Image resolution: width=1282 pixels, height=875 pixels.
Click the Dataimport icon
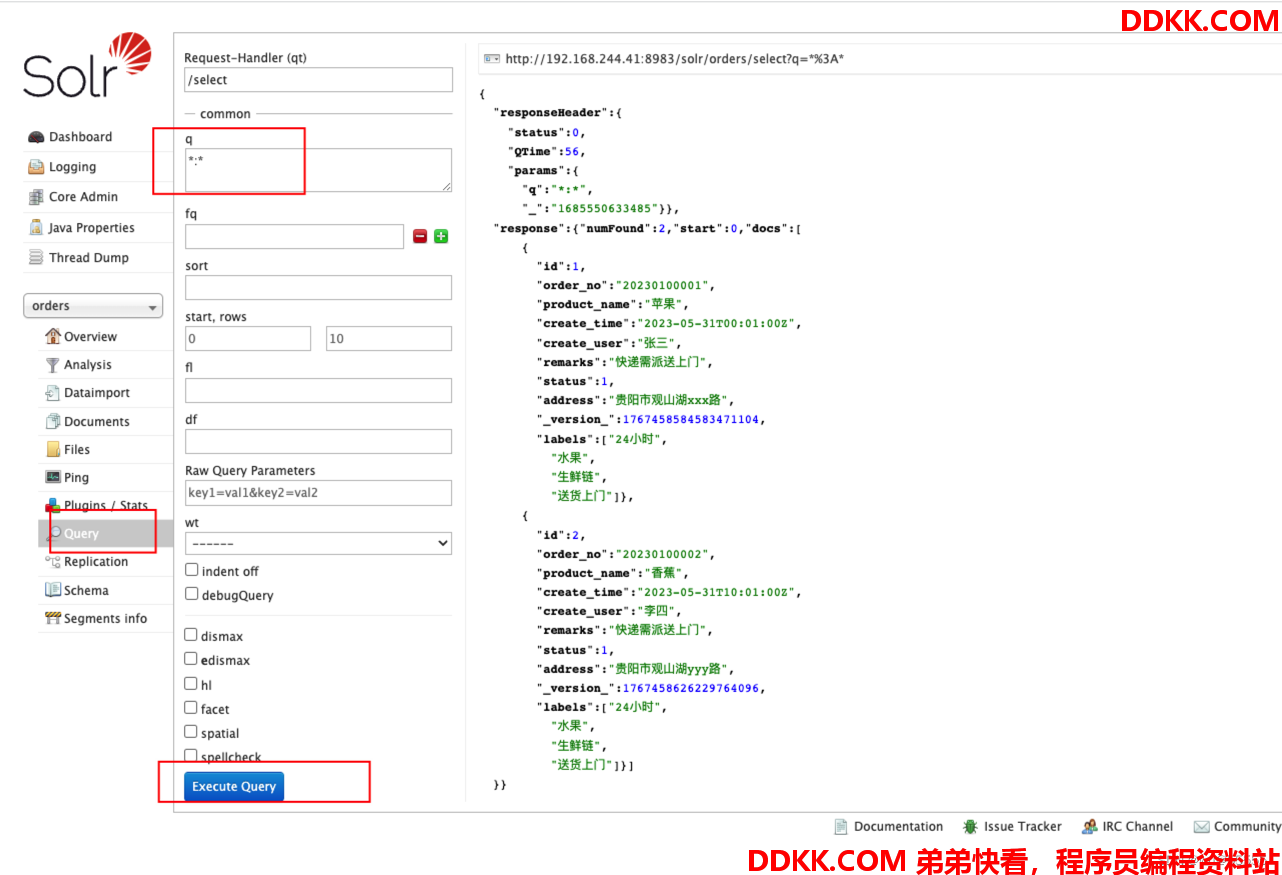(x=53, y=393)
